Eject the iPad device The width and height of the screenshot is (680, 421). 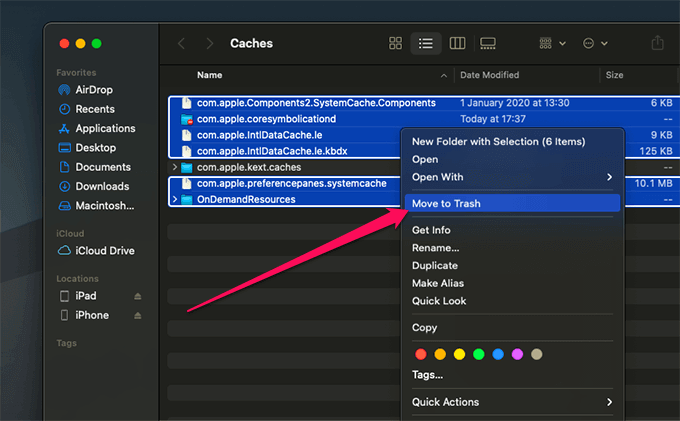tap(137, 296)
